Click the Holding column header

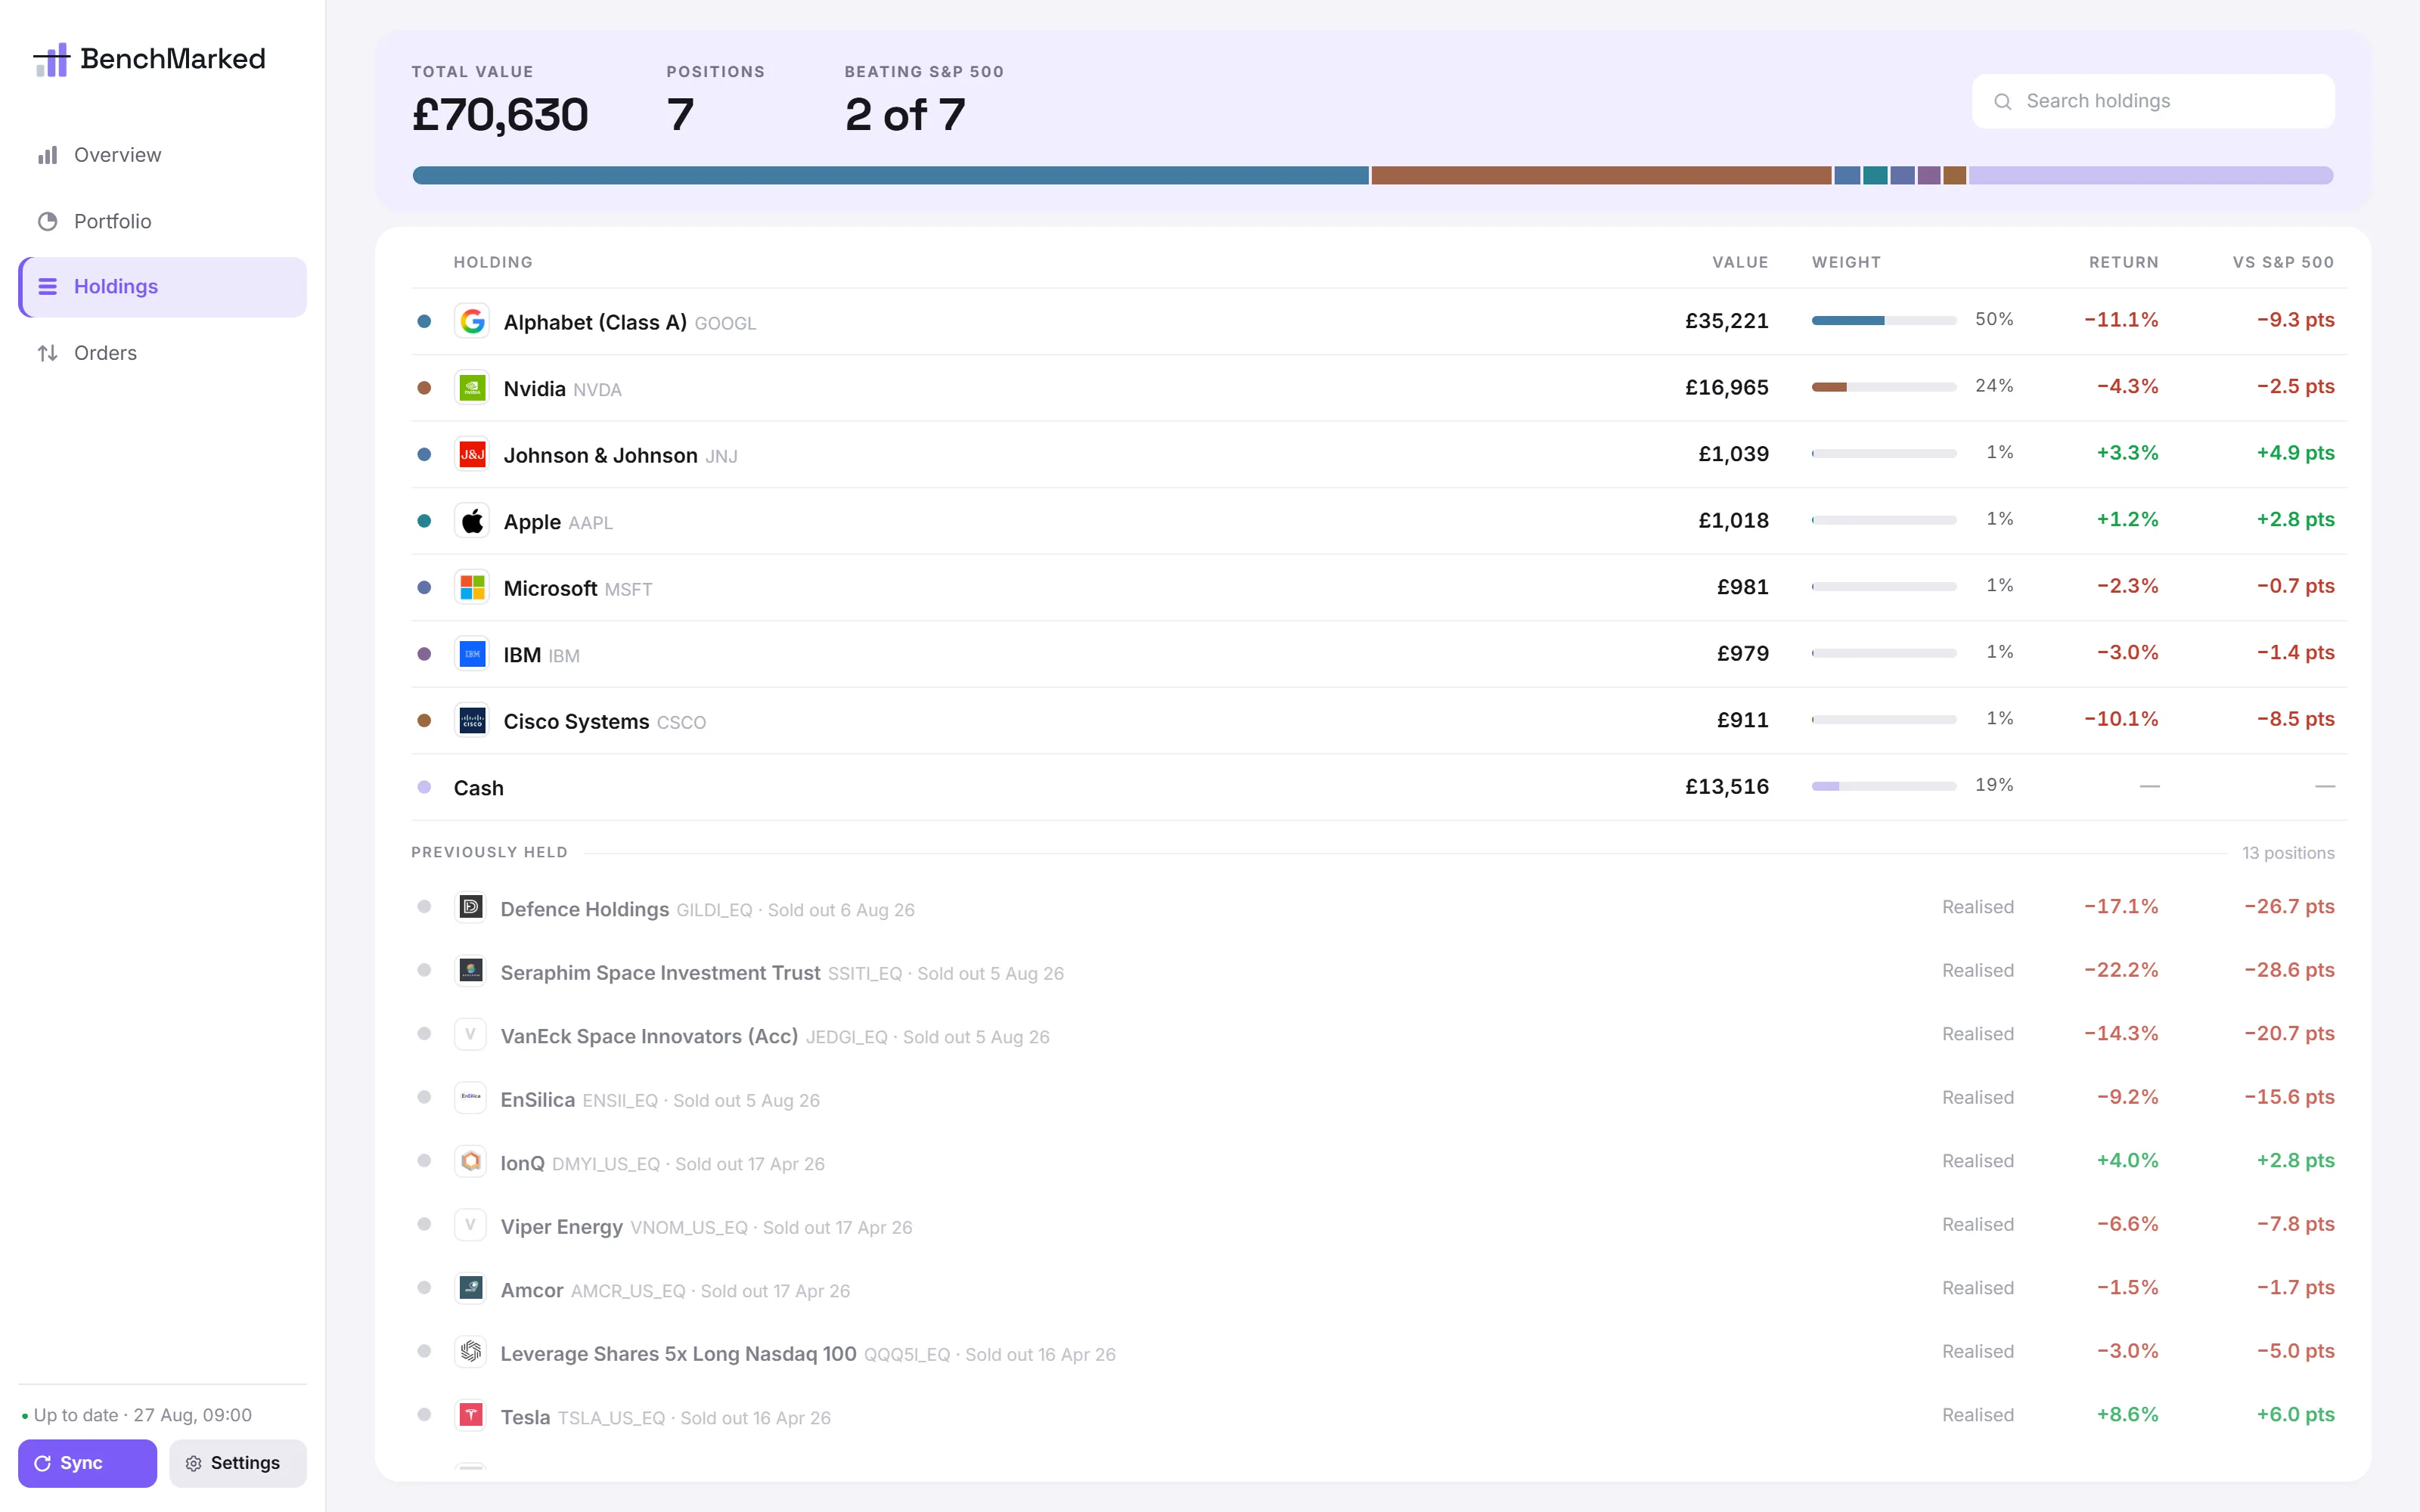tap(493, 263)
